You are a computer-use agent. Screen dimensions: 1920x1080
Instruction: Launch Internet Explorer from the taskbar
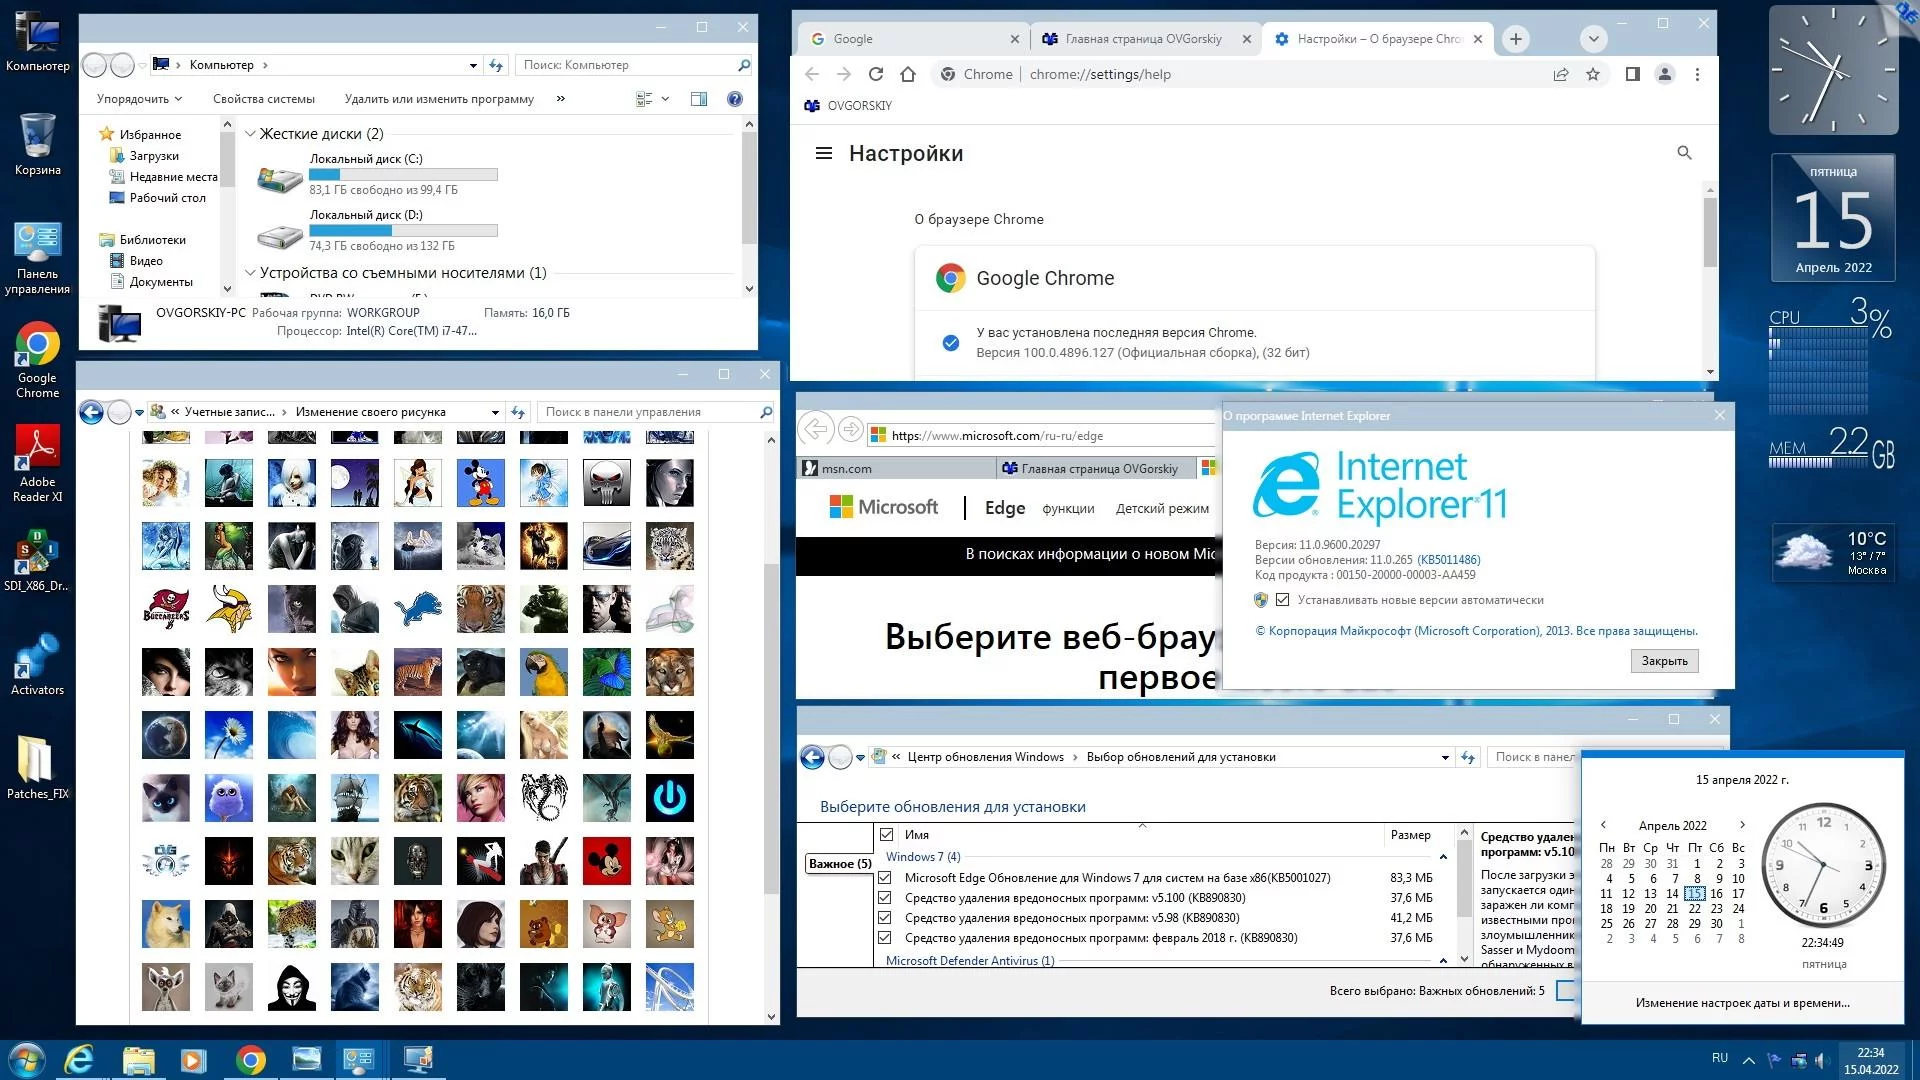click(79, 1060)
